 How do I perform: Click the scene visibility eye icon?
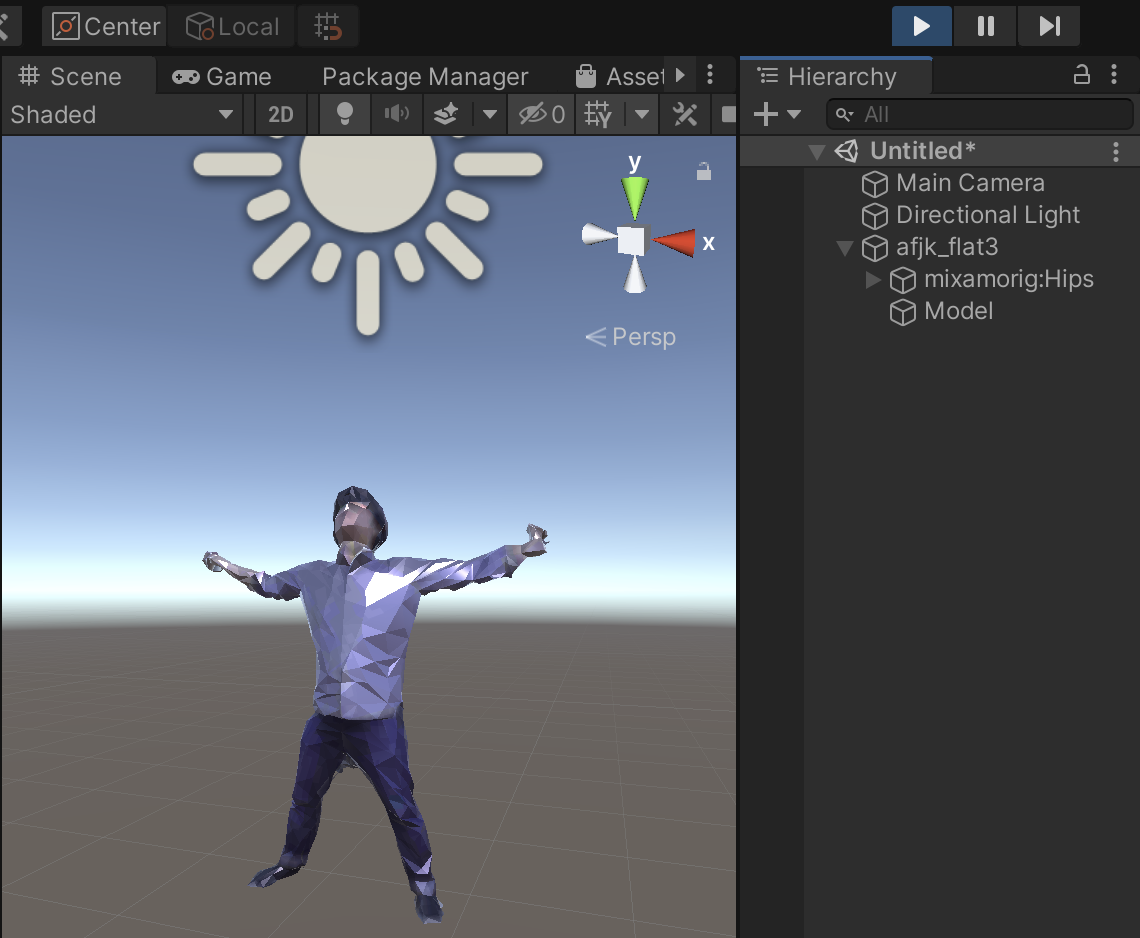(533, 114)
